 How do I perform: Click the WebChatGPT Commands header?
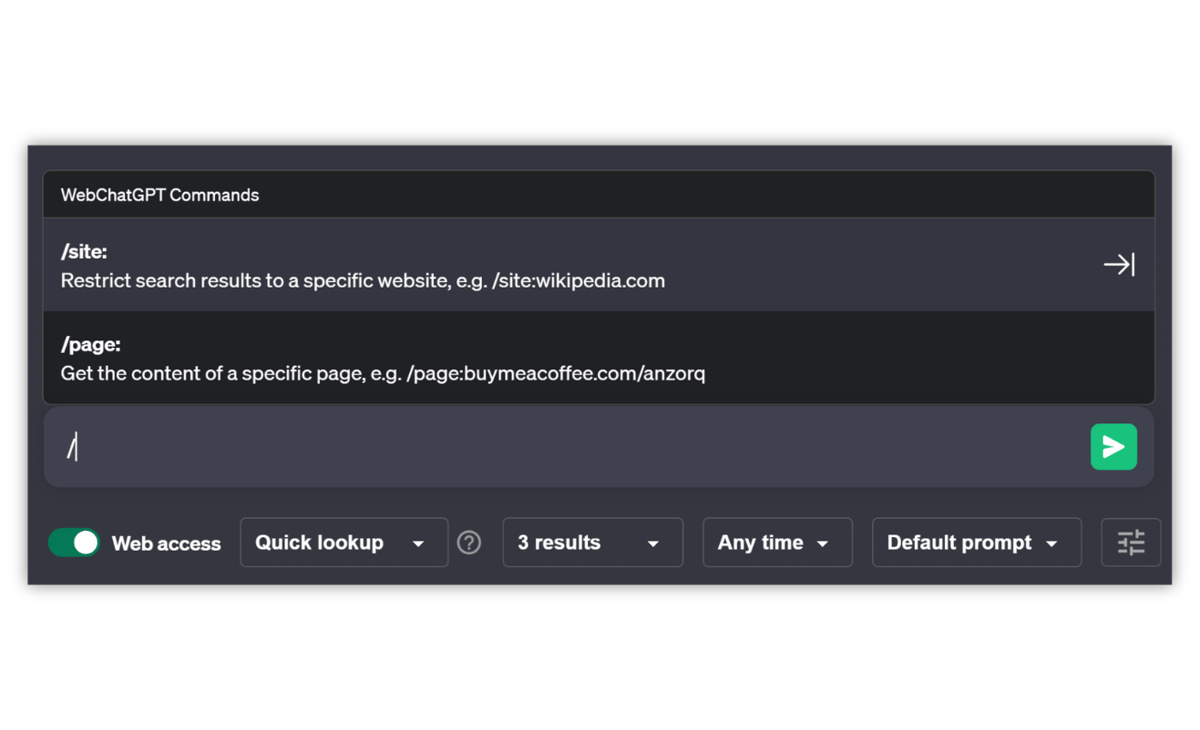coord(160,195)
